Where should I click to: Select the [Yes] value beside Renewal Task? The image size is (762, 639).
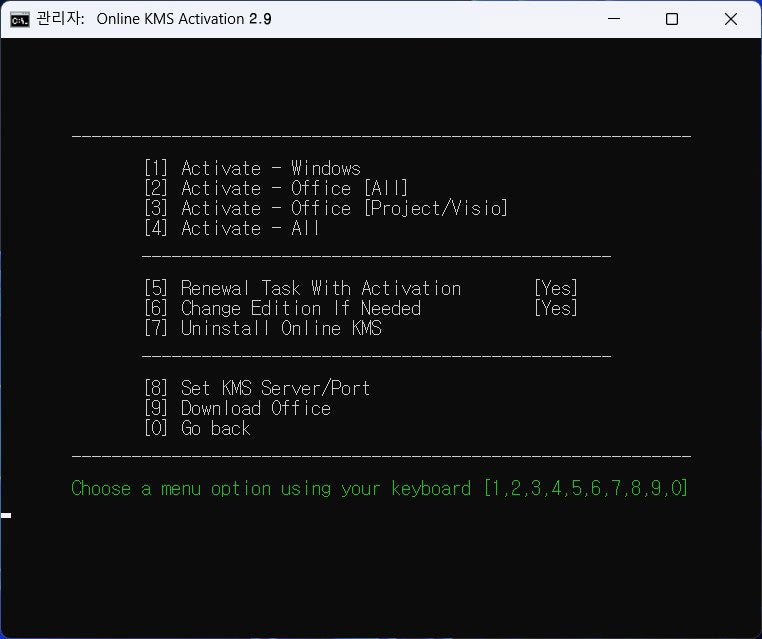[556, 288]
